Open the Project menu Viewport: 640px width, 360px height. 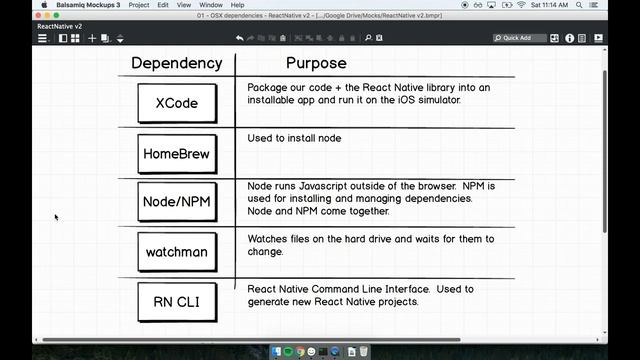pos(139,5)
